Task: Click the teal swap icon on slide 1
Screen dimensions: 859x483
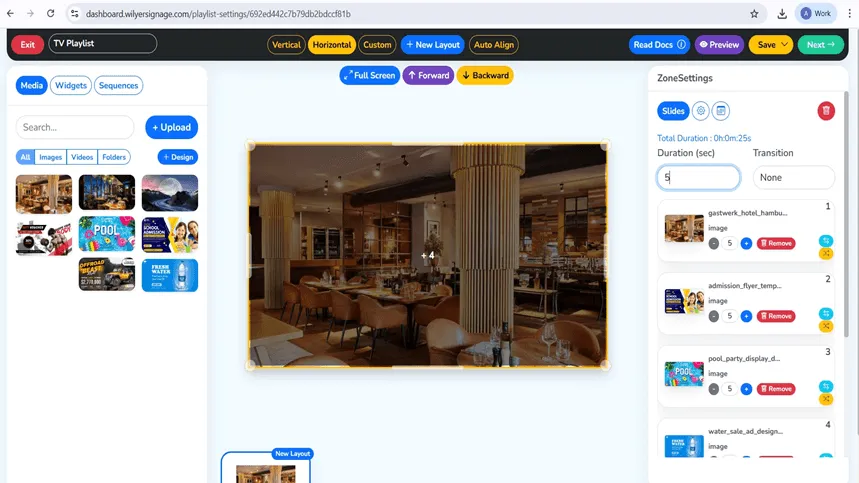Action: tap(826, 240)
